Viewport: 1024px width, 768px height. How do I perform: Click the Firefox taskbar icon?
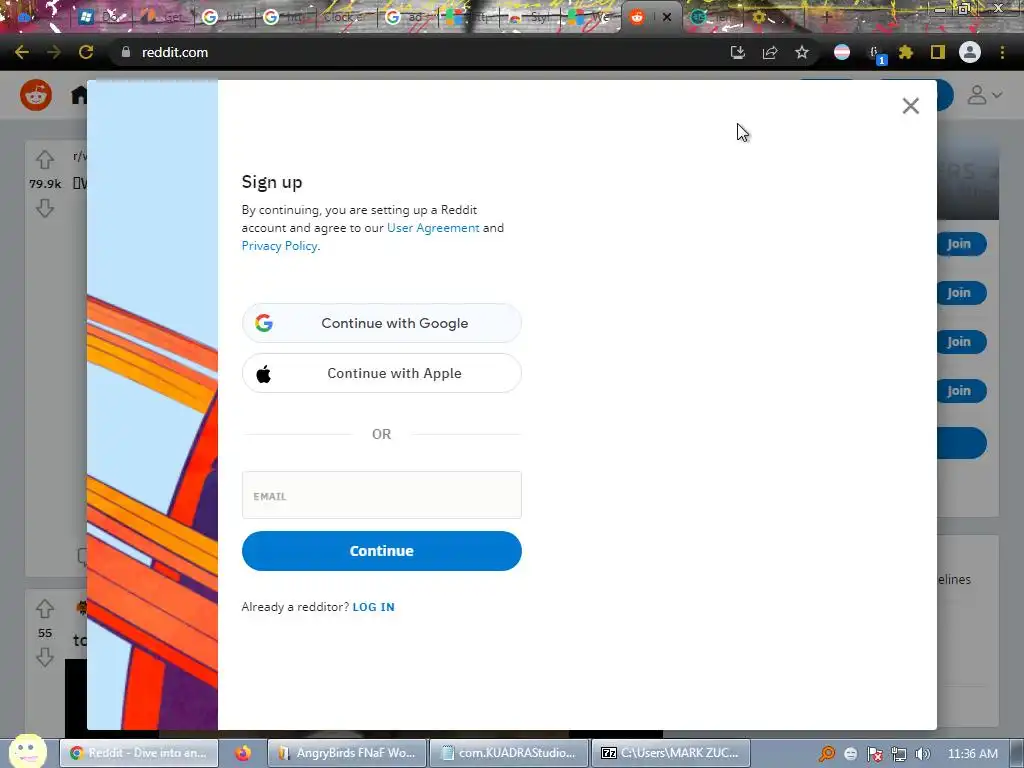[x=243, y=753]
